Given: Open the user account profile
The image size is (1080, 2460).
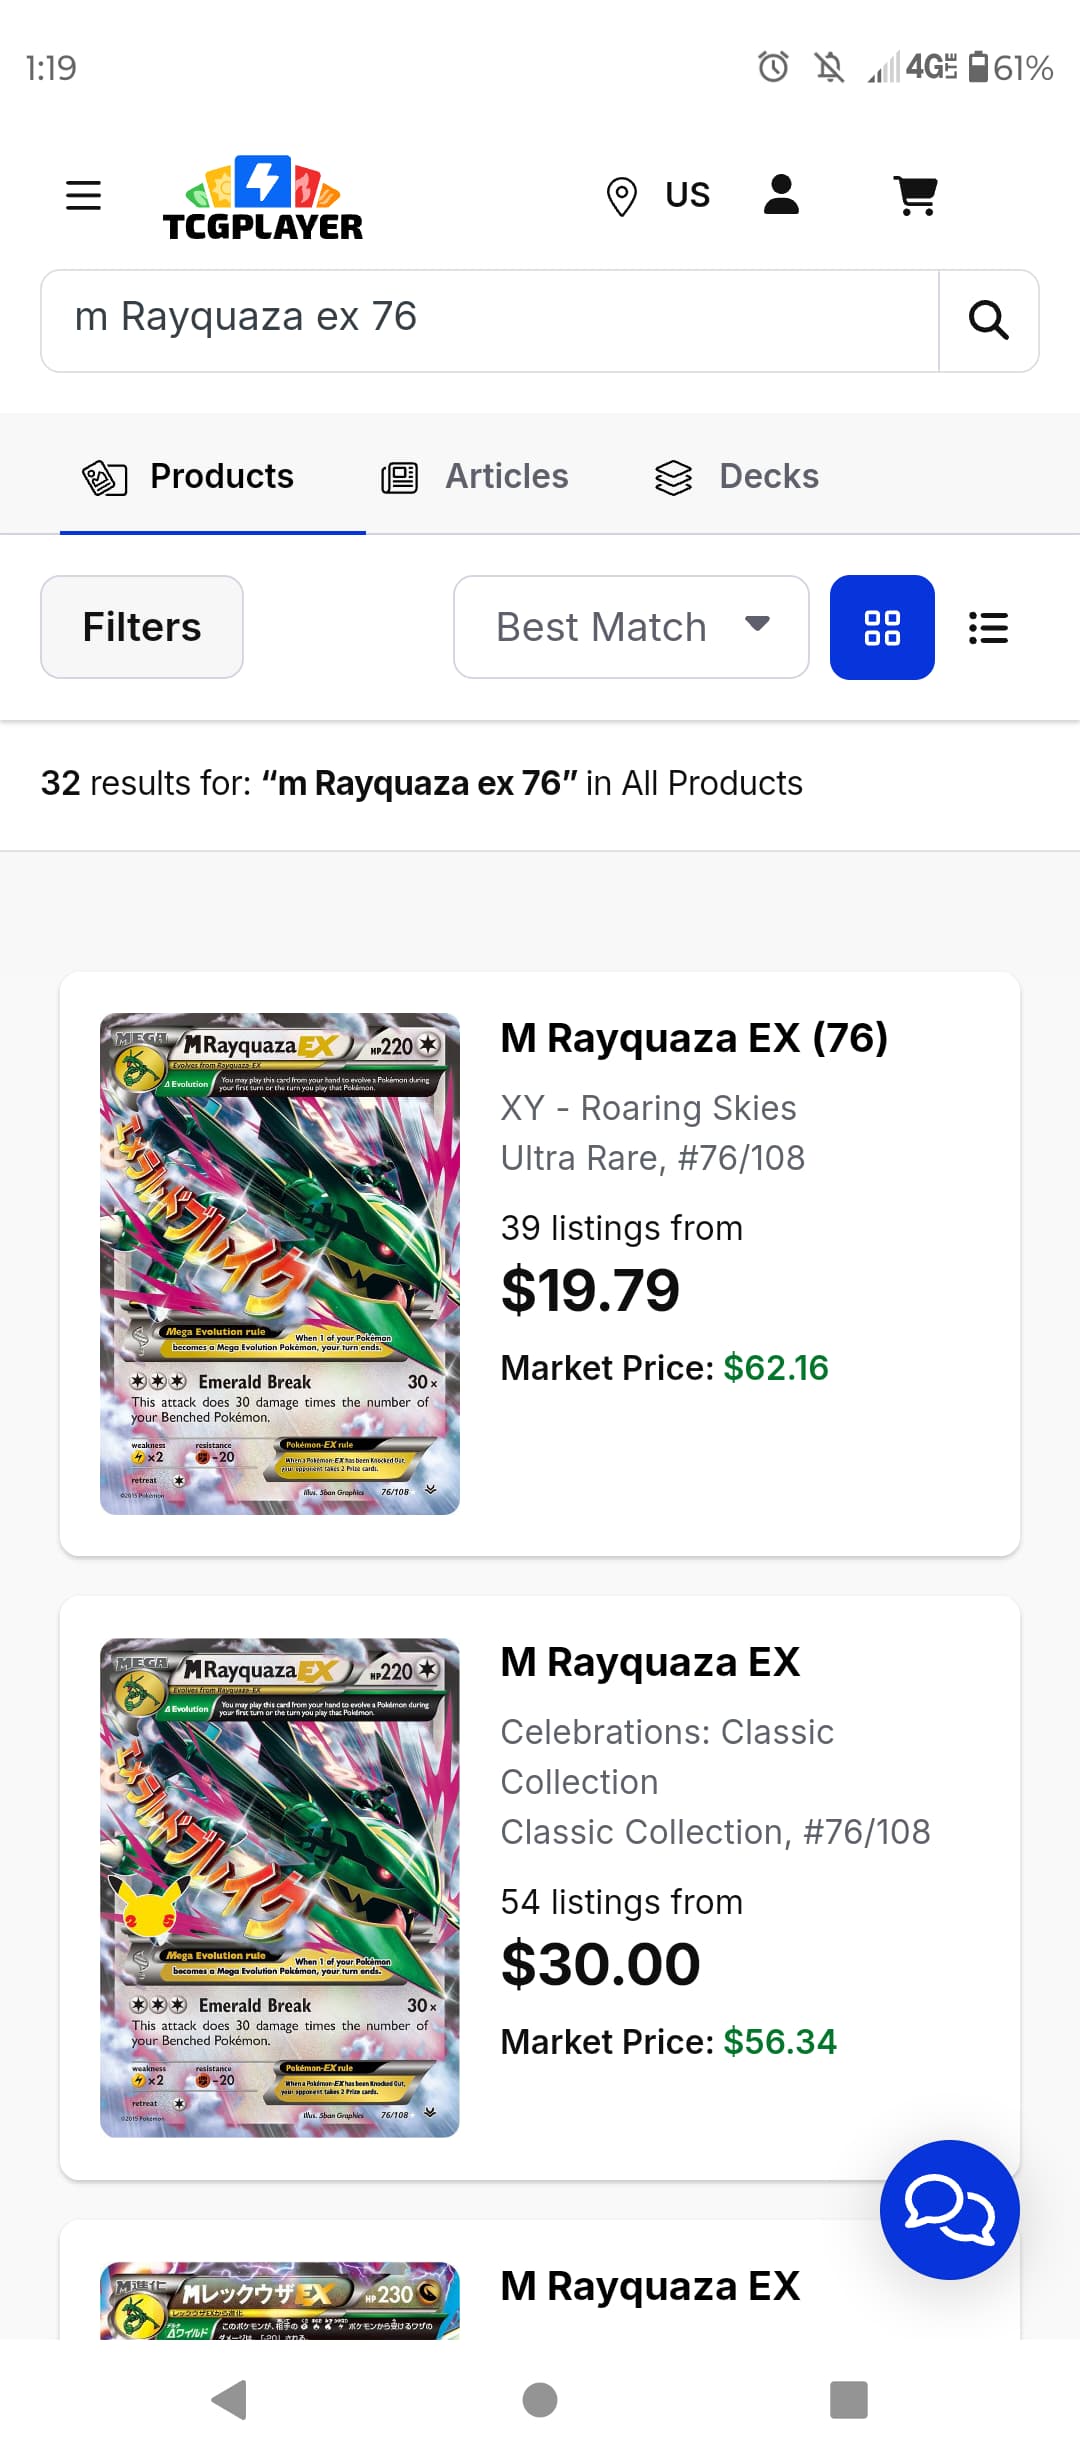Looking at the screenshot, I should click(x=781, y=195).
